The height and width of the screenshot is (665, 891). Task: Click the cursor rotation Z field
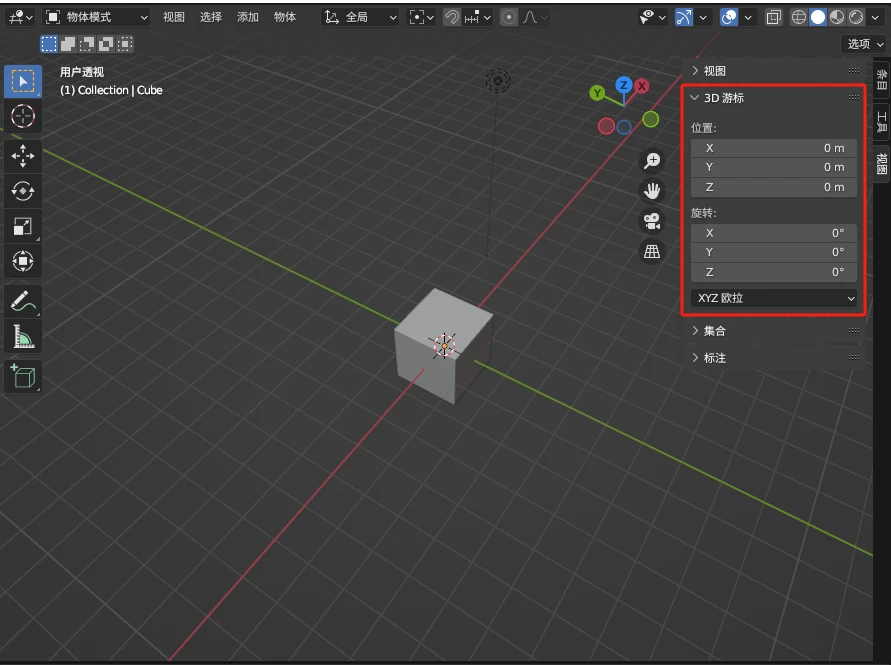774,272
